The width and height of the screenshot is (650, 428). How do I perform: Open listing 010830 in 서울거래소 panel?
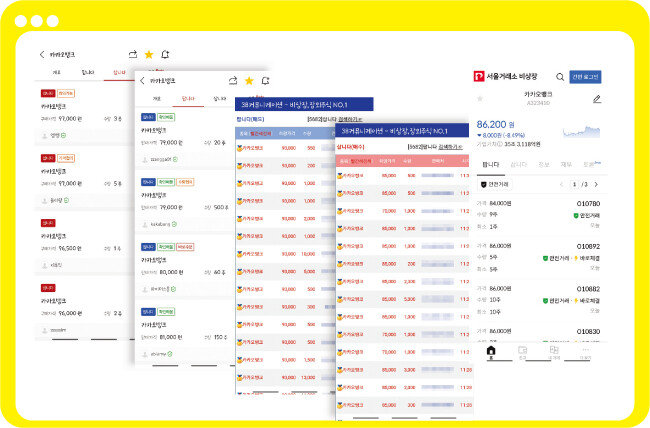pos(538,334)
